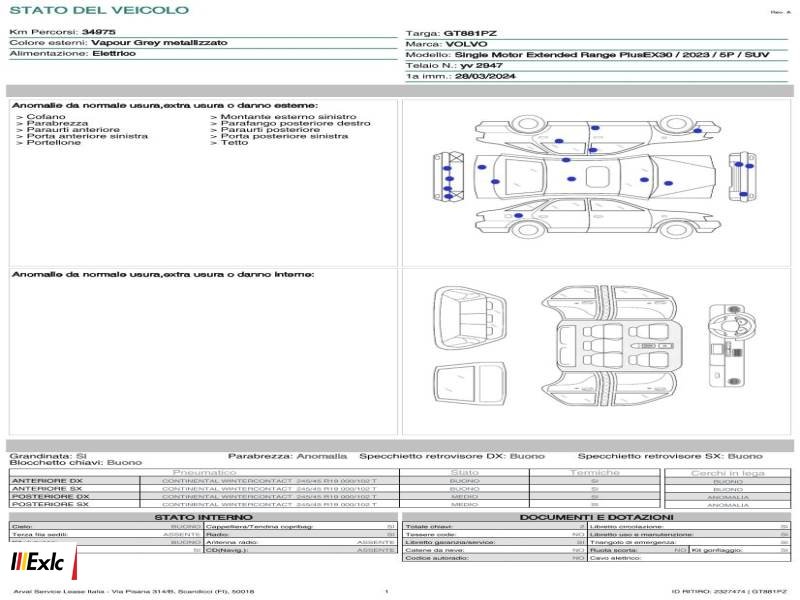Select 'Paraurti anteriore' list entry
This screenshot has height=600, width=800.
click(73, 130)
